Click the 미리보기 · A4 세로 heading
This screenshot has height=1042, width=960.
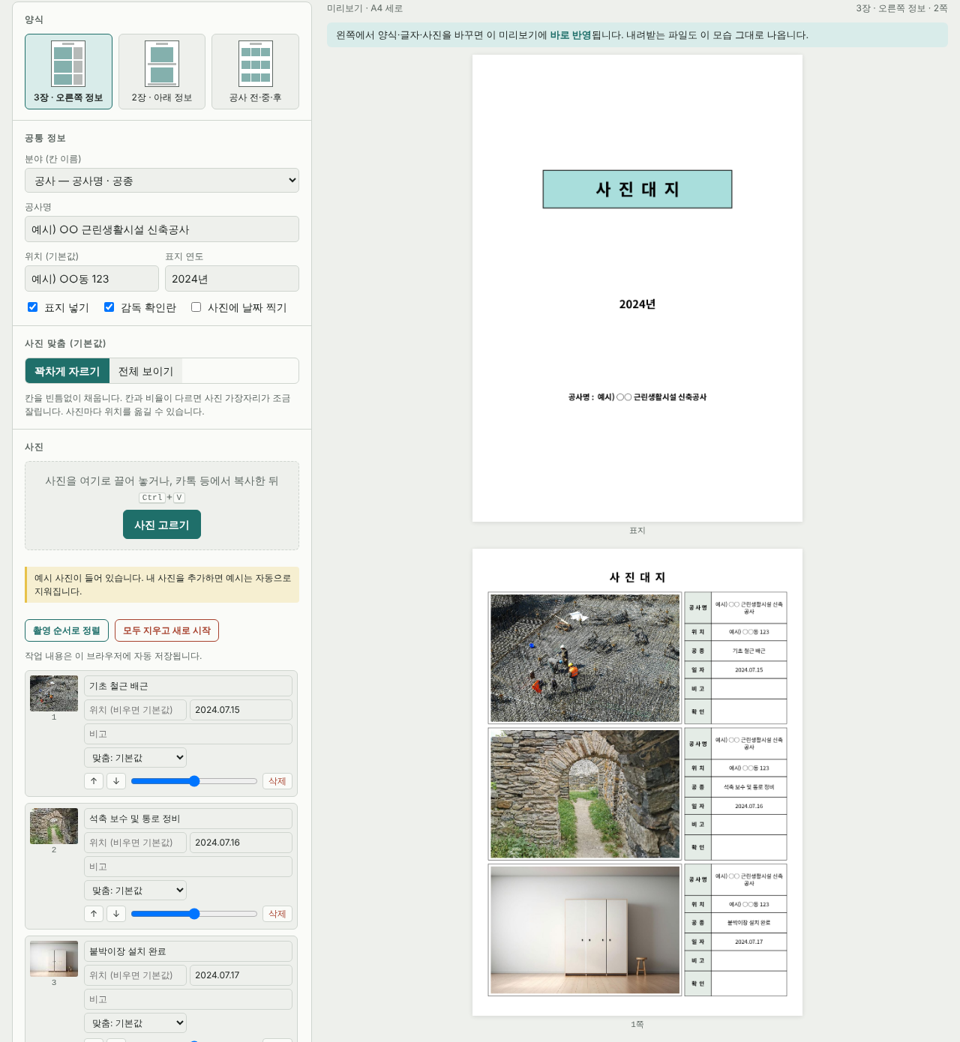(365, 8)
